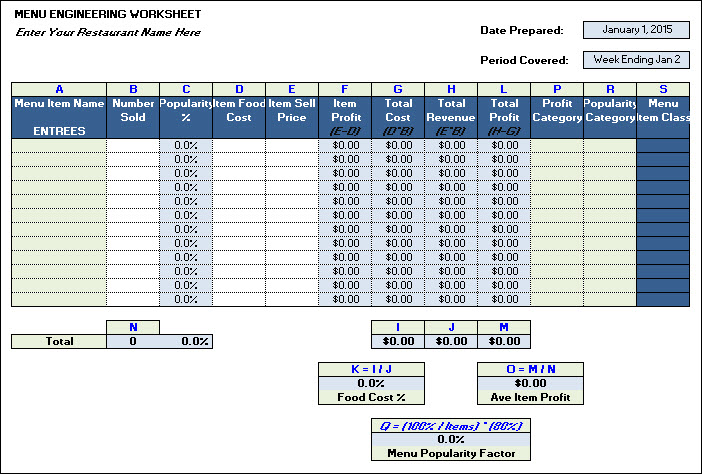Click the Total Revenue (E*B) header
702x474 pixels.
[451, 117]
